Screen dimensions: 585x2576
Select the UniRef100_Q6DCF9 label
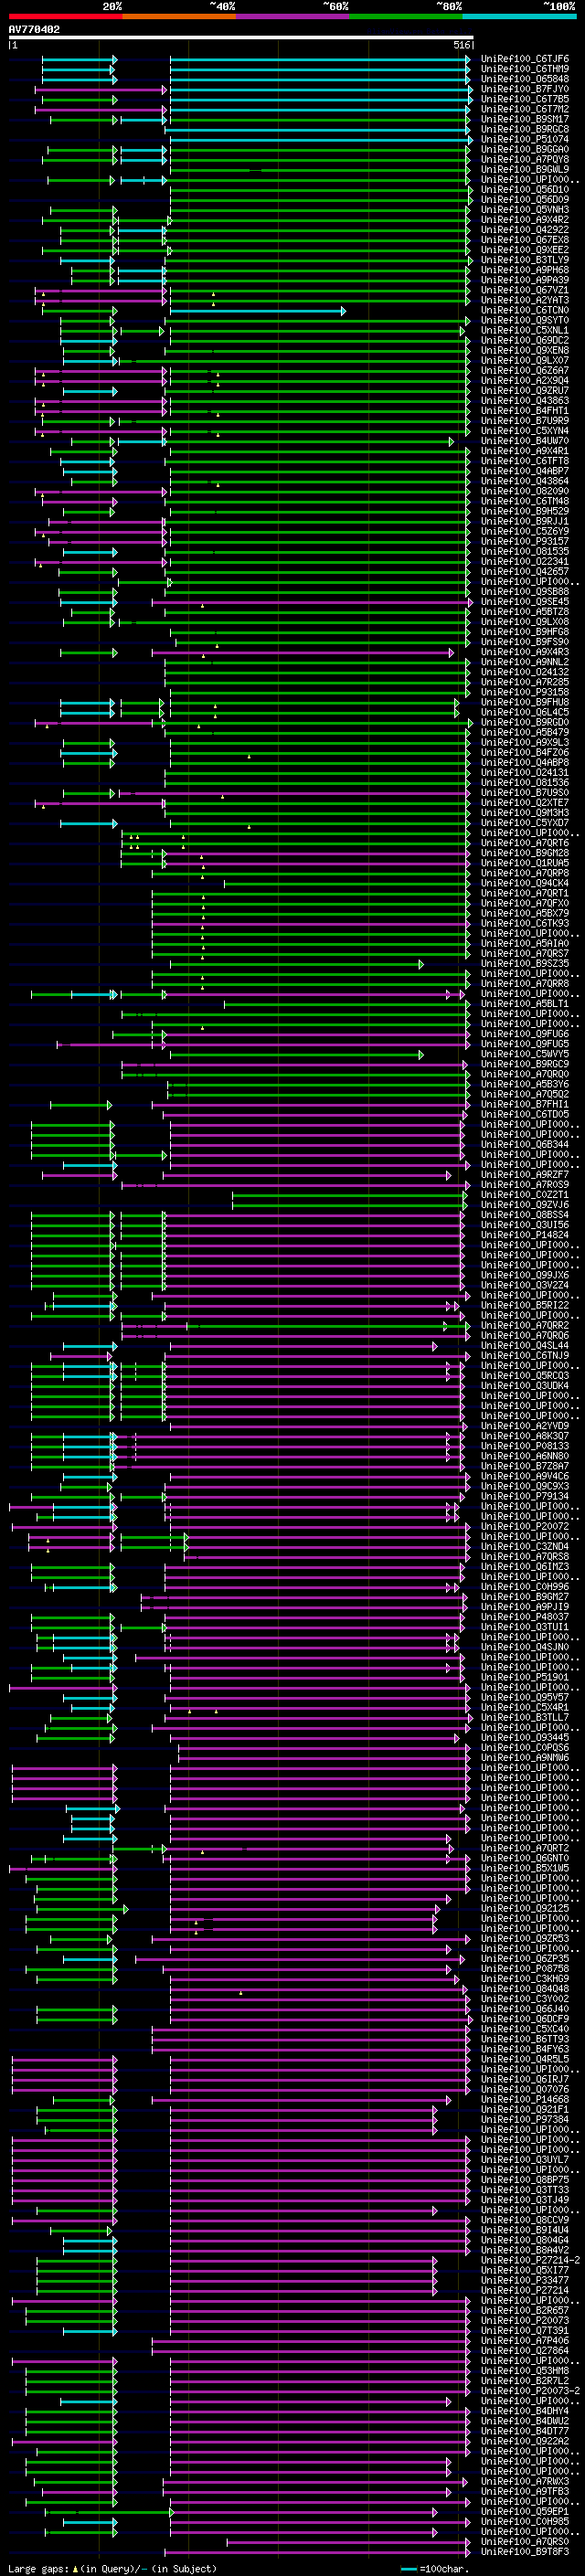tap(525, 2019)
